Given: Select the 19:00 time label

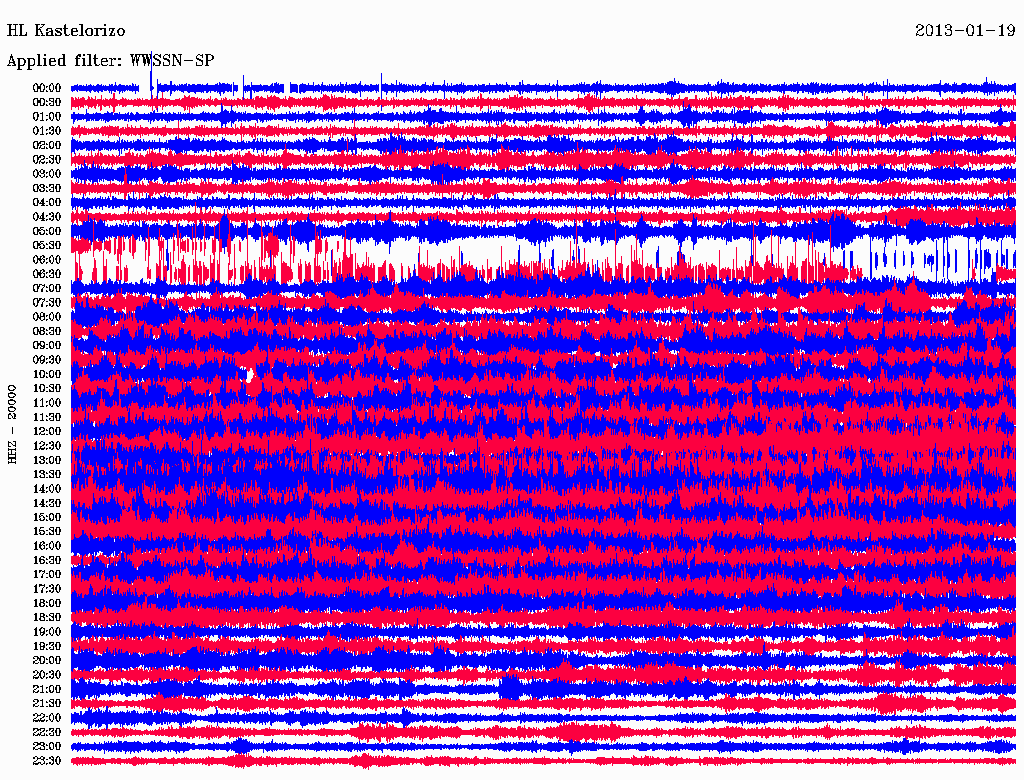Looking at the screenshot, I should pos(47,632).
